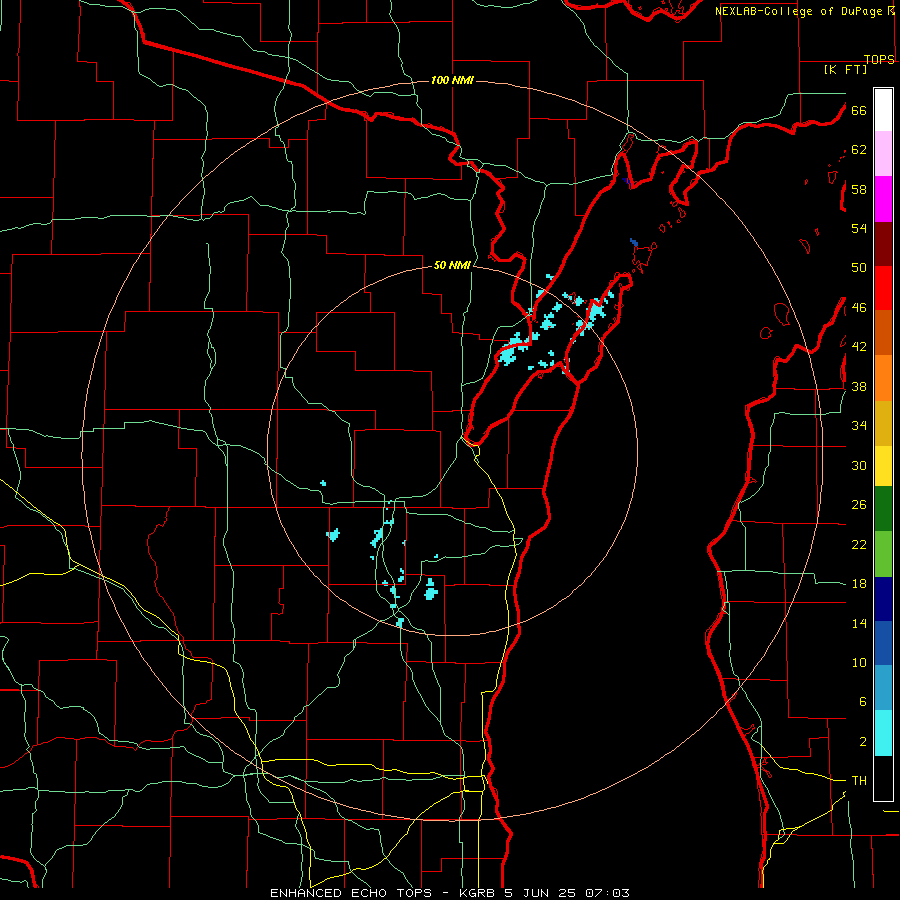Click the medium blue 14 kft swatch
The height and width of the screenshot is (900, 900).
883,643
